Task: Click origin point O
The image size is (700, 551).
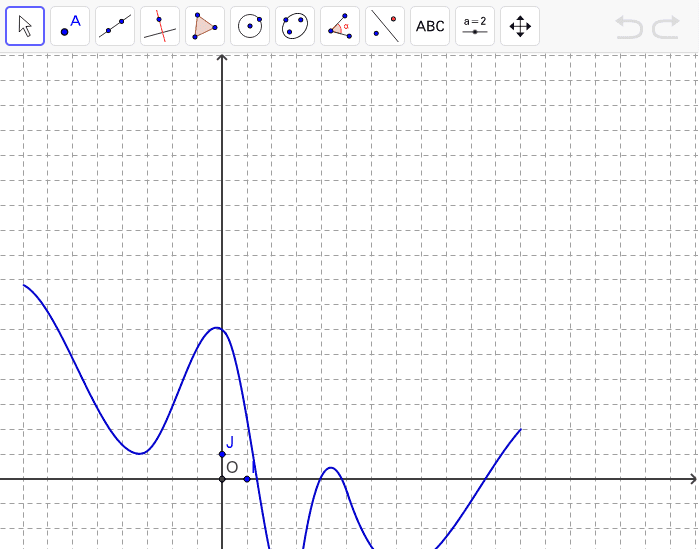Action: (x=222, y=479)
